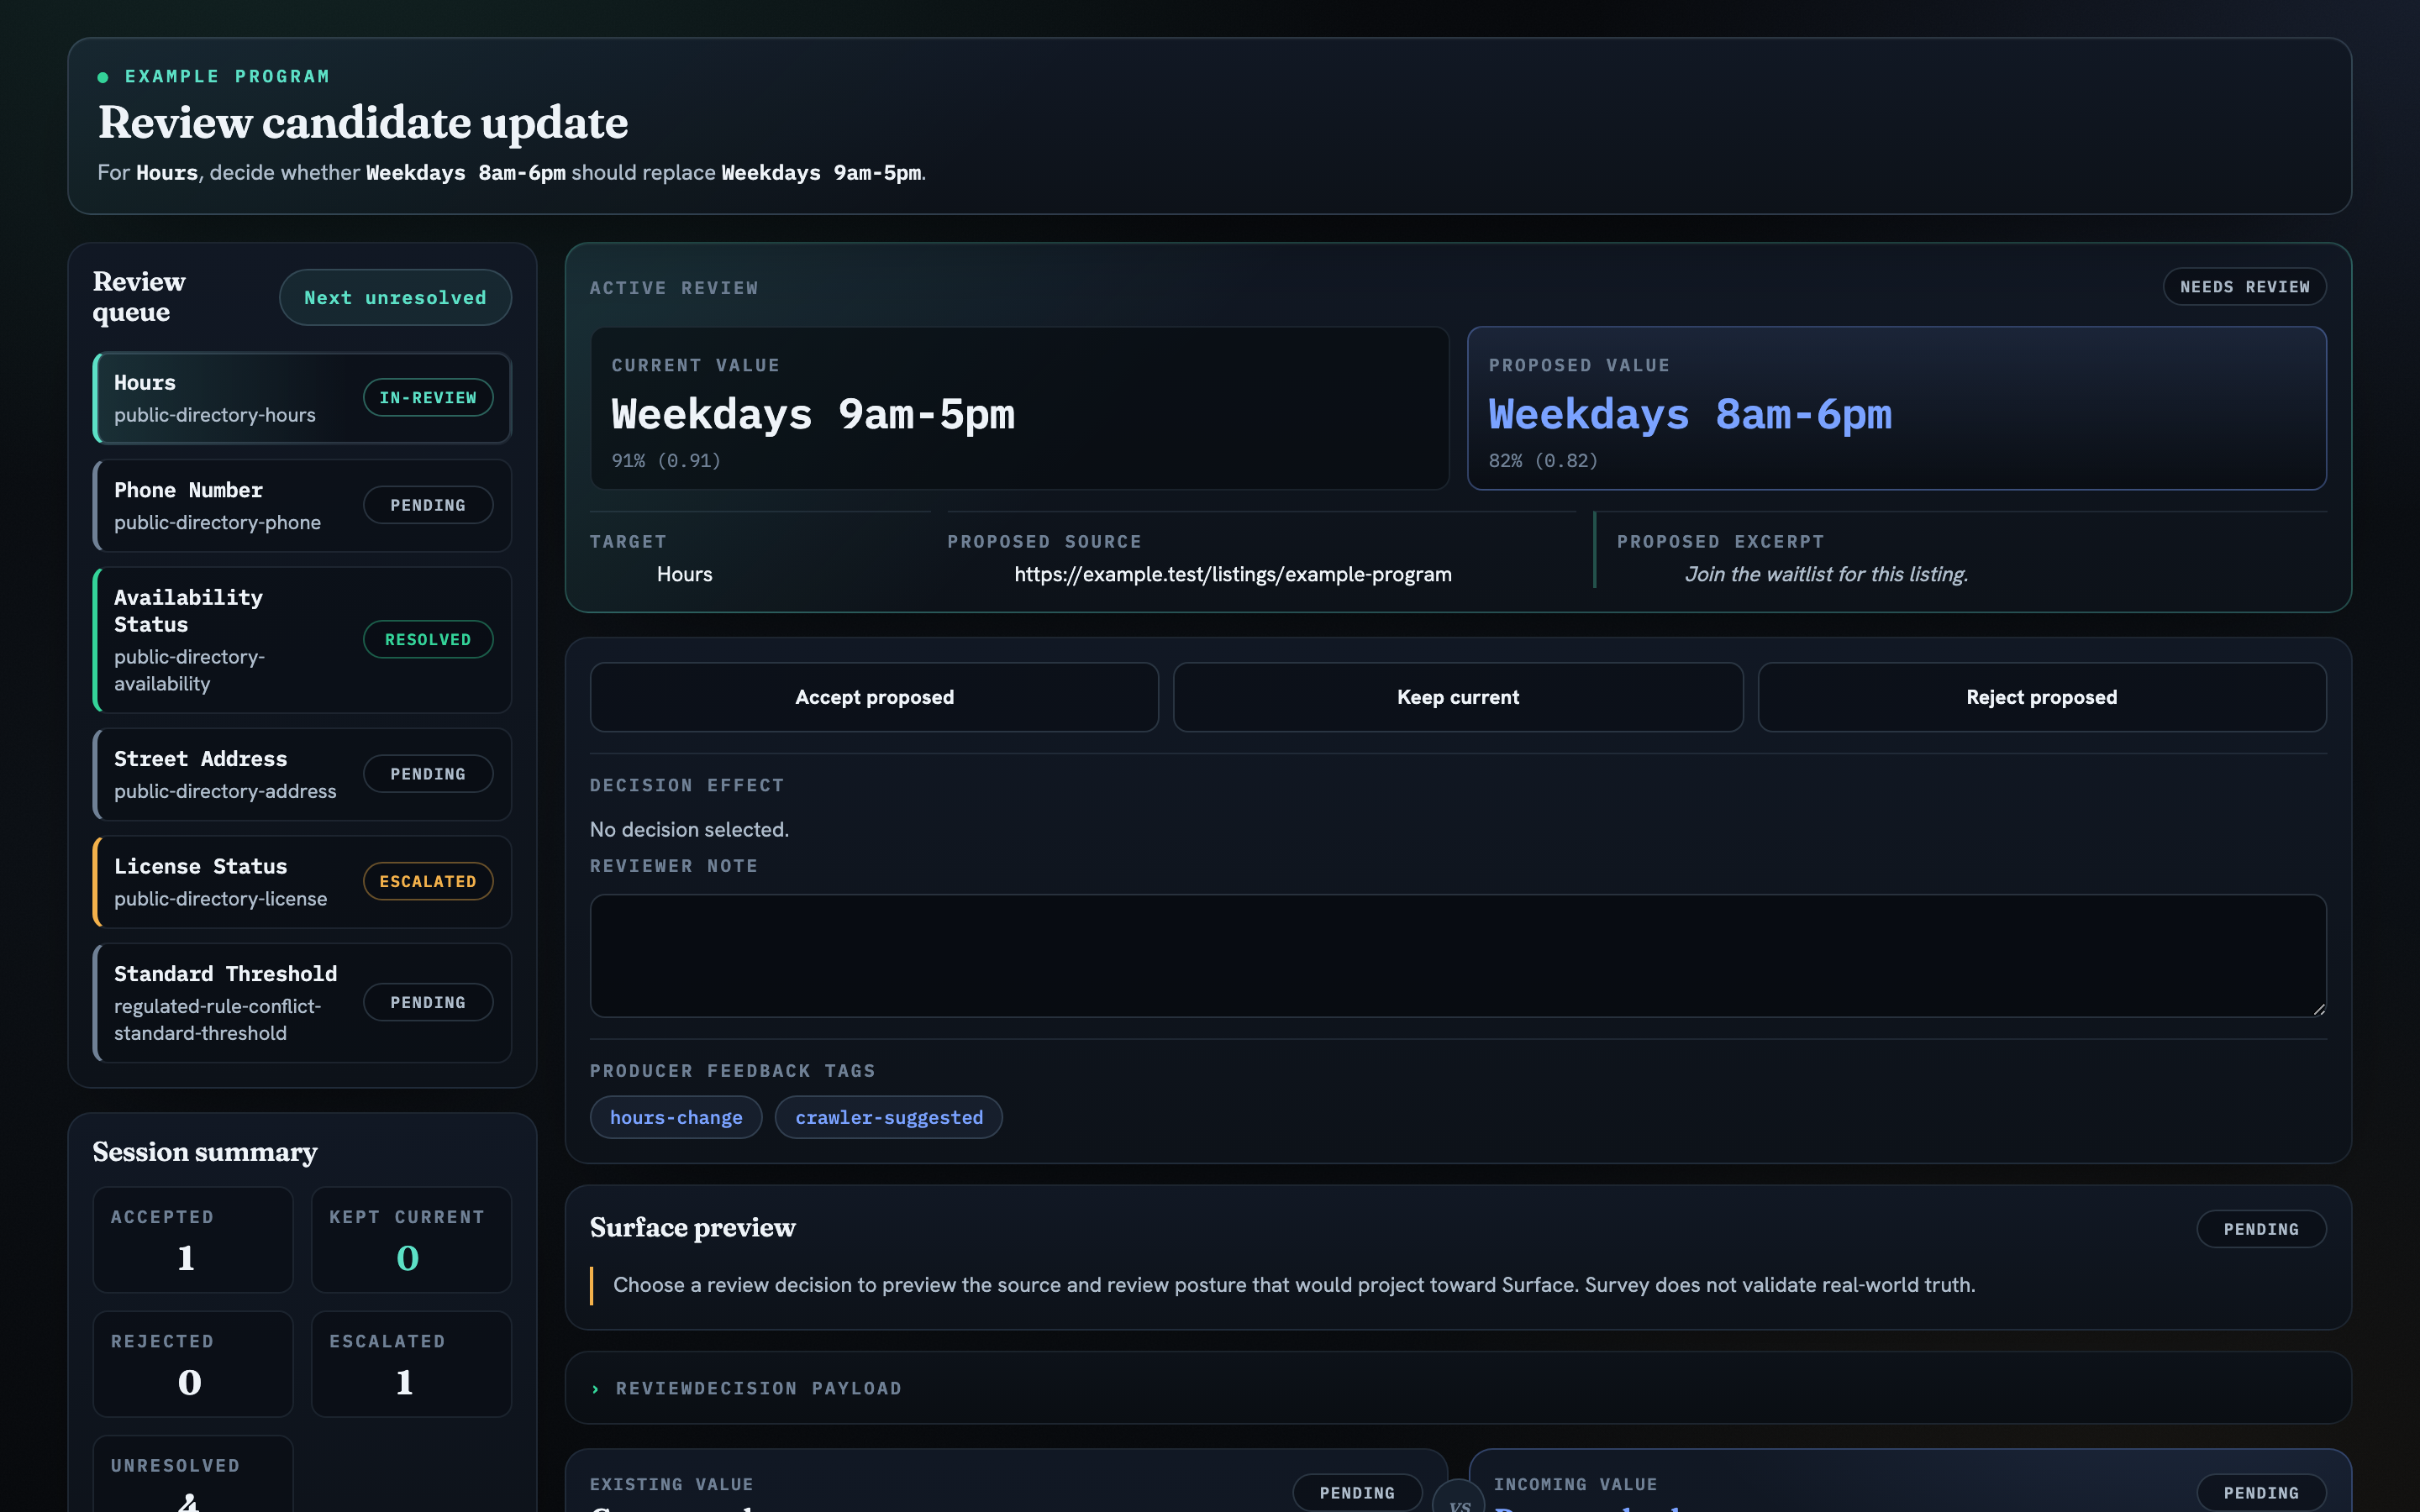Click the Session summary heading

pos(205,1152)
